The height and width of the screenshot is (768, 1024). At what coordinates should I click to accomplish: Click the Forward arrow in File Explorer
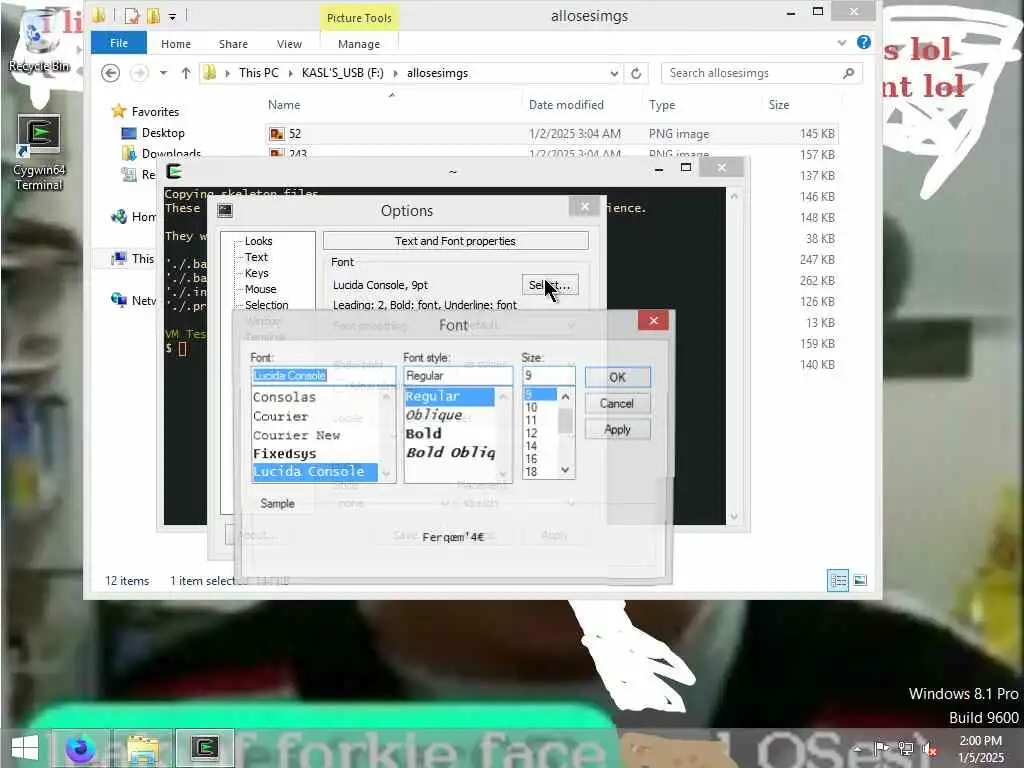pyautogui.click(x=138, y=73)
